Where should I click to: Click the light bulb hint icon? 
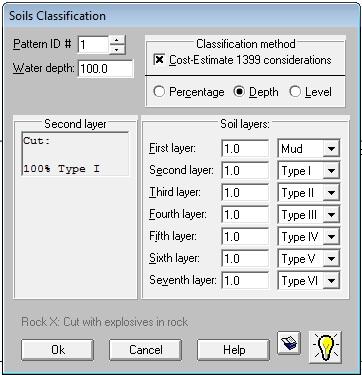point(325,347)
